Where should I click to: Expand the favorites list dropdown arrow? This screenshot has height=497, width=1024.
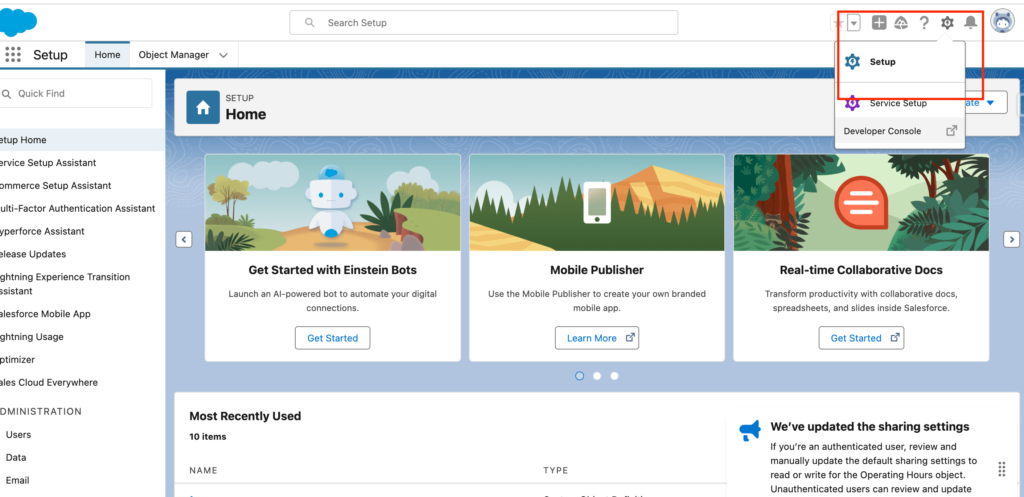point(854,23)
